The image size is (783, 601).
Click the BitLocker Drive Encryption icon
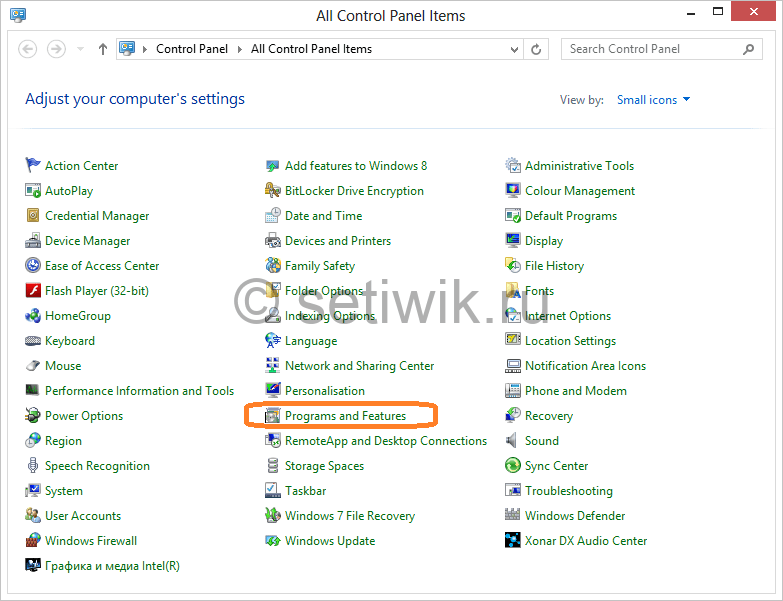273,190
